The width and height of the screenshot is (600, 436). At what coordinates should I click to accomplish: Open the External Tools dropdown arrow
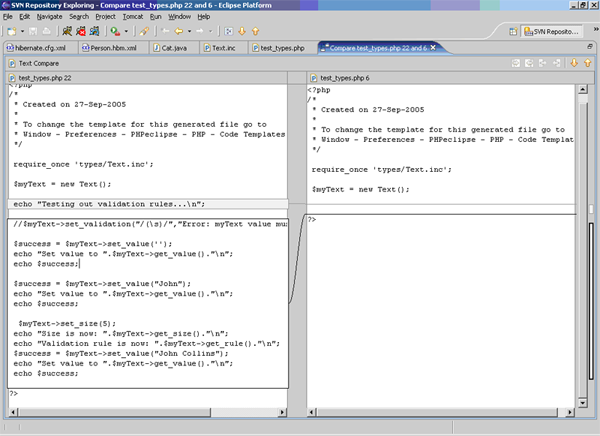tap(126, 31)
